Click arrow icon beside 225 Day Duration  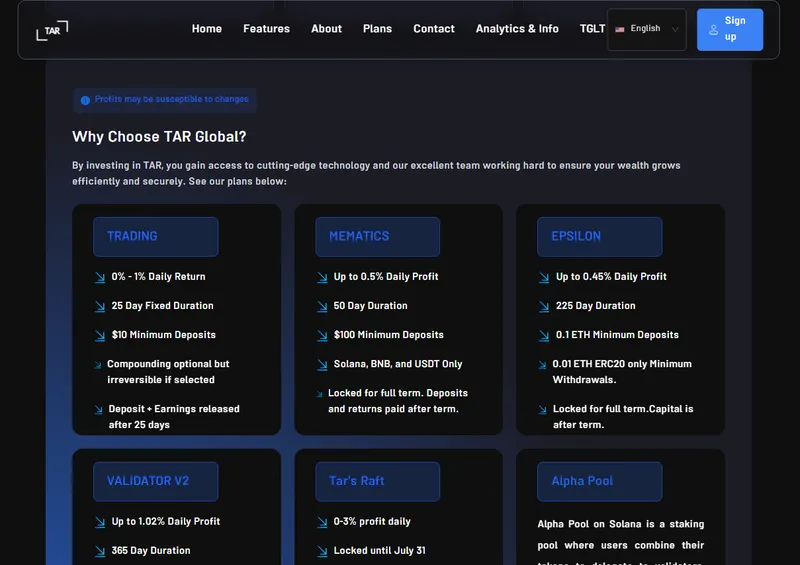(x=544, y=306)
